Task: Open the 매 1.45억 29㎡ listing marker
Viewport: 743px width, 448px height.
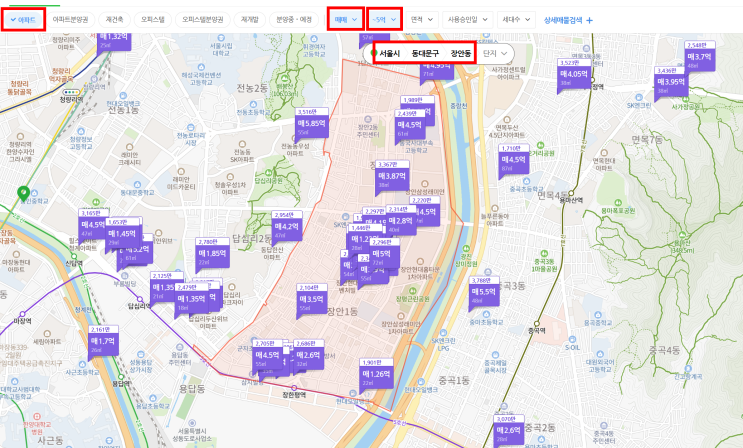Action: click(121, 233)
